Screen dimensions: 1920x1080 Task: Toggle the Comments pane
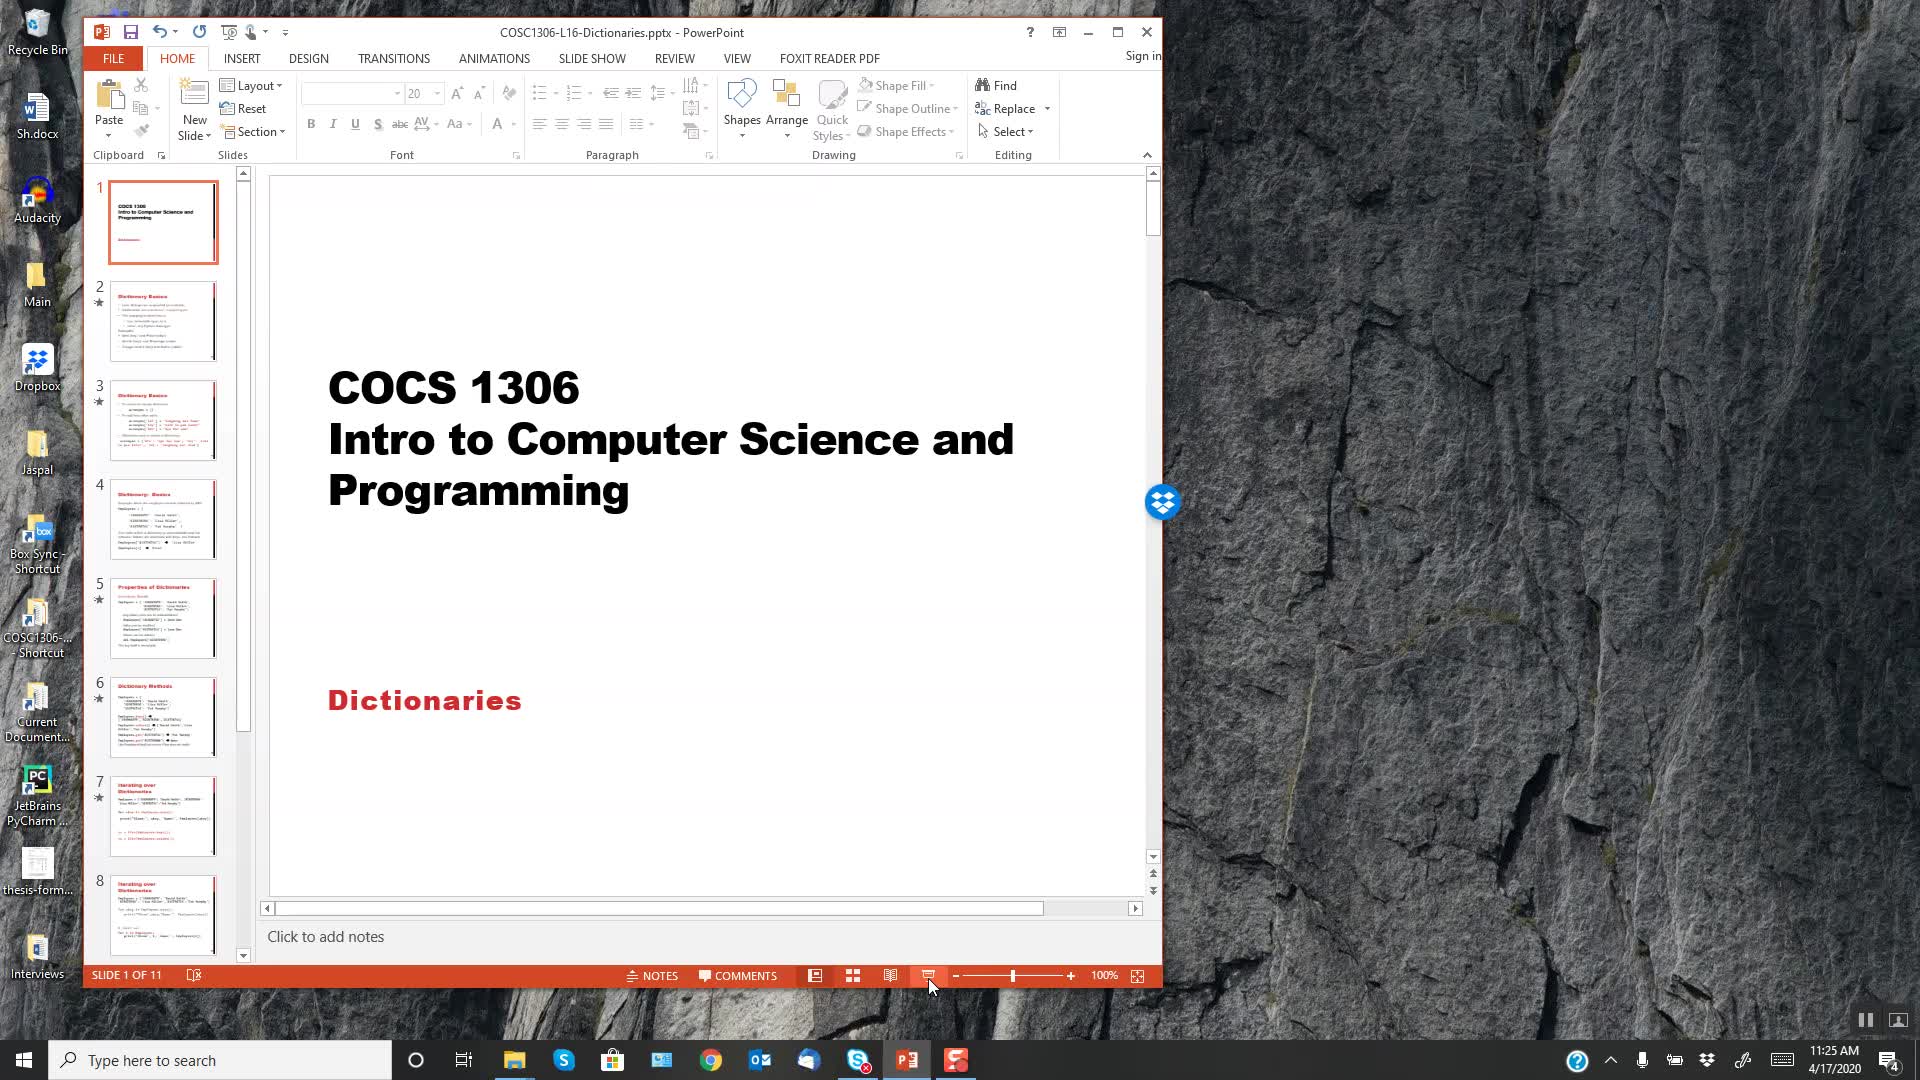click(x=738, y=976)
